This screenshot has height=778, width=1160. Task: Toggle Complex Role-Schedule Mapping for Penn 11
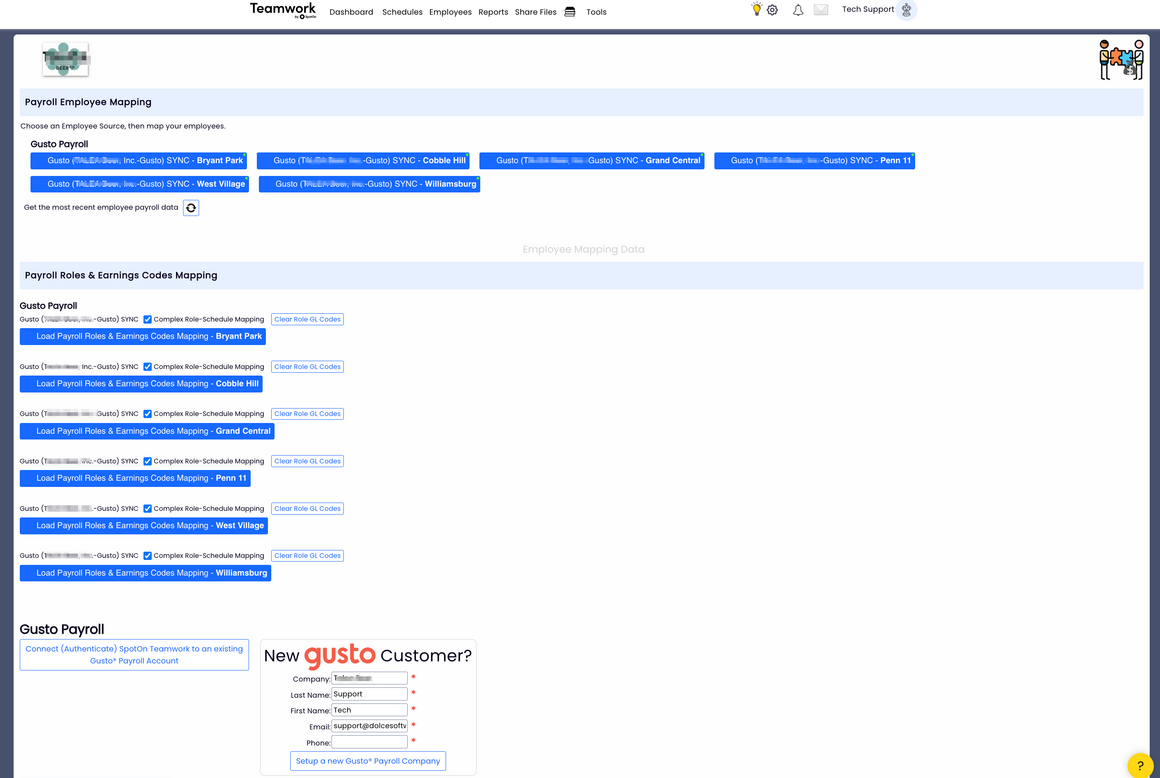[x=147, y=461]
